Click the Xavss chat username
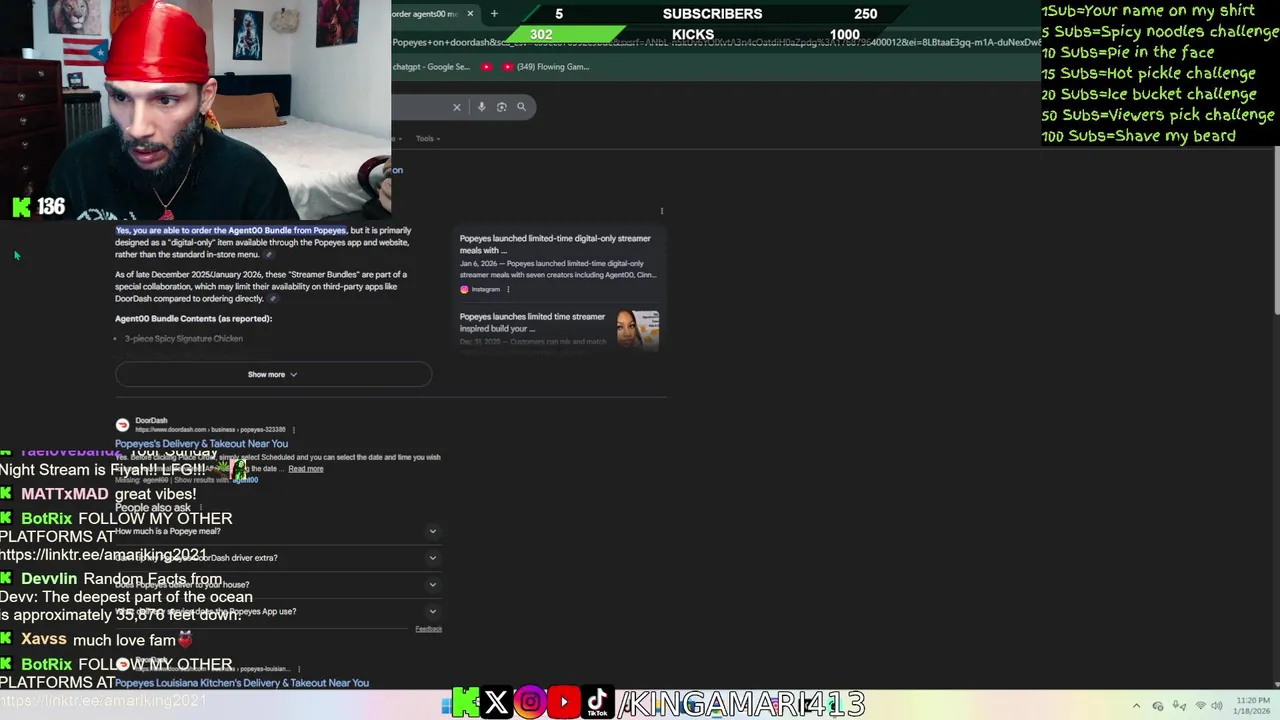Viewport: 1280px width, 720px height. (44, 639)
